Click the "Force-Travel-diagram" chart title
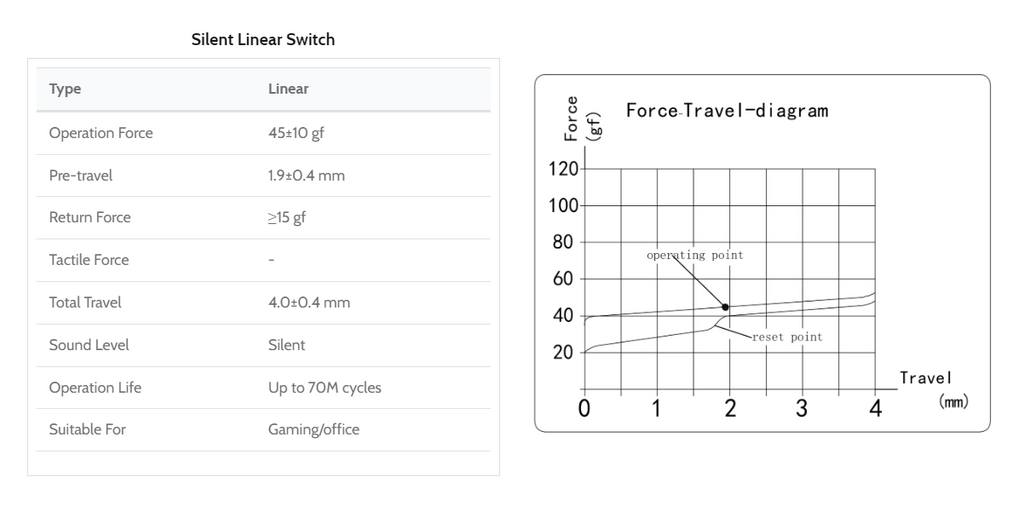 coord(727,110)
